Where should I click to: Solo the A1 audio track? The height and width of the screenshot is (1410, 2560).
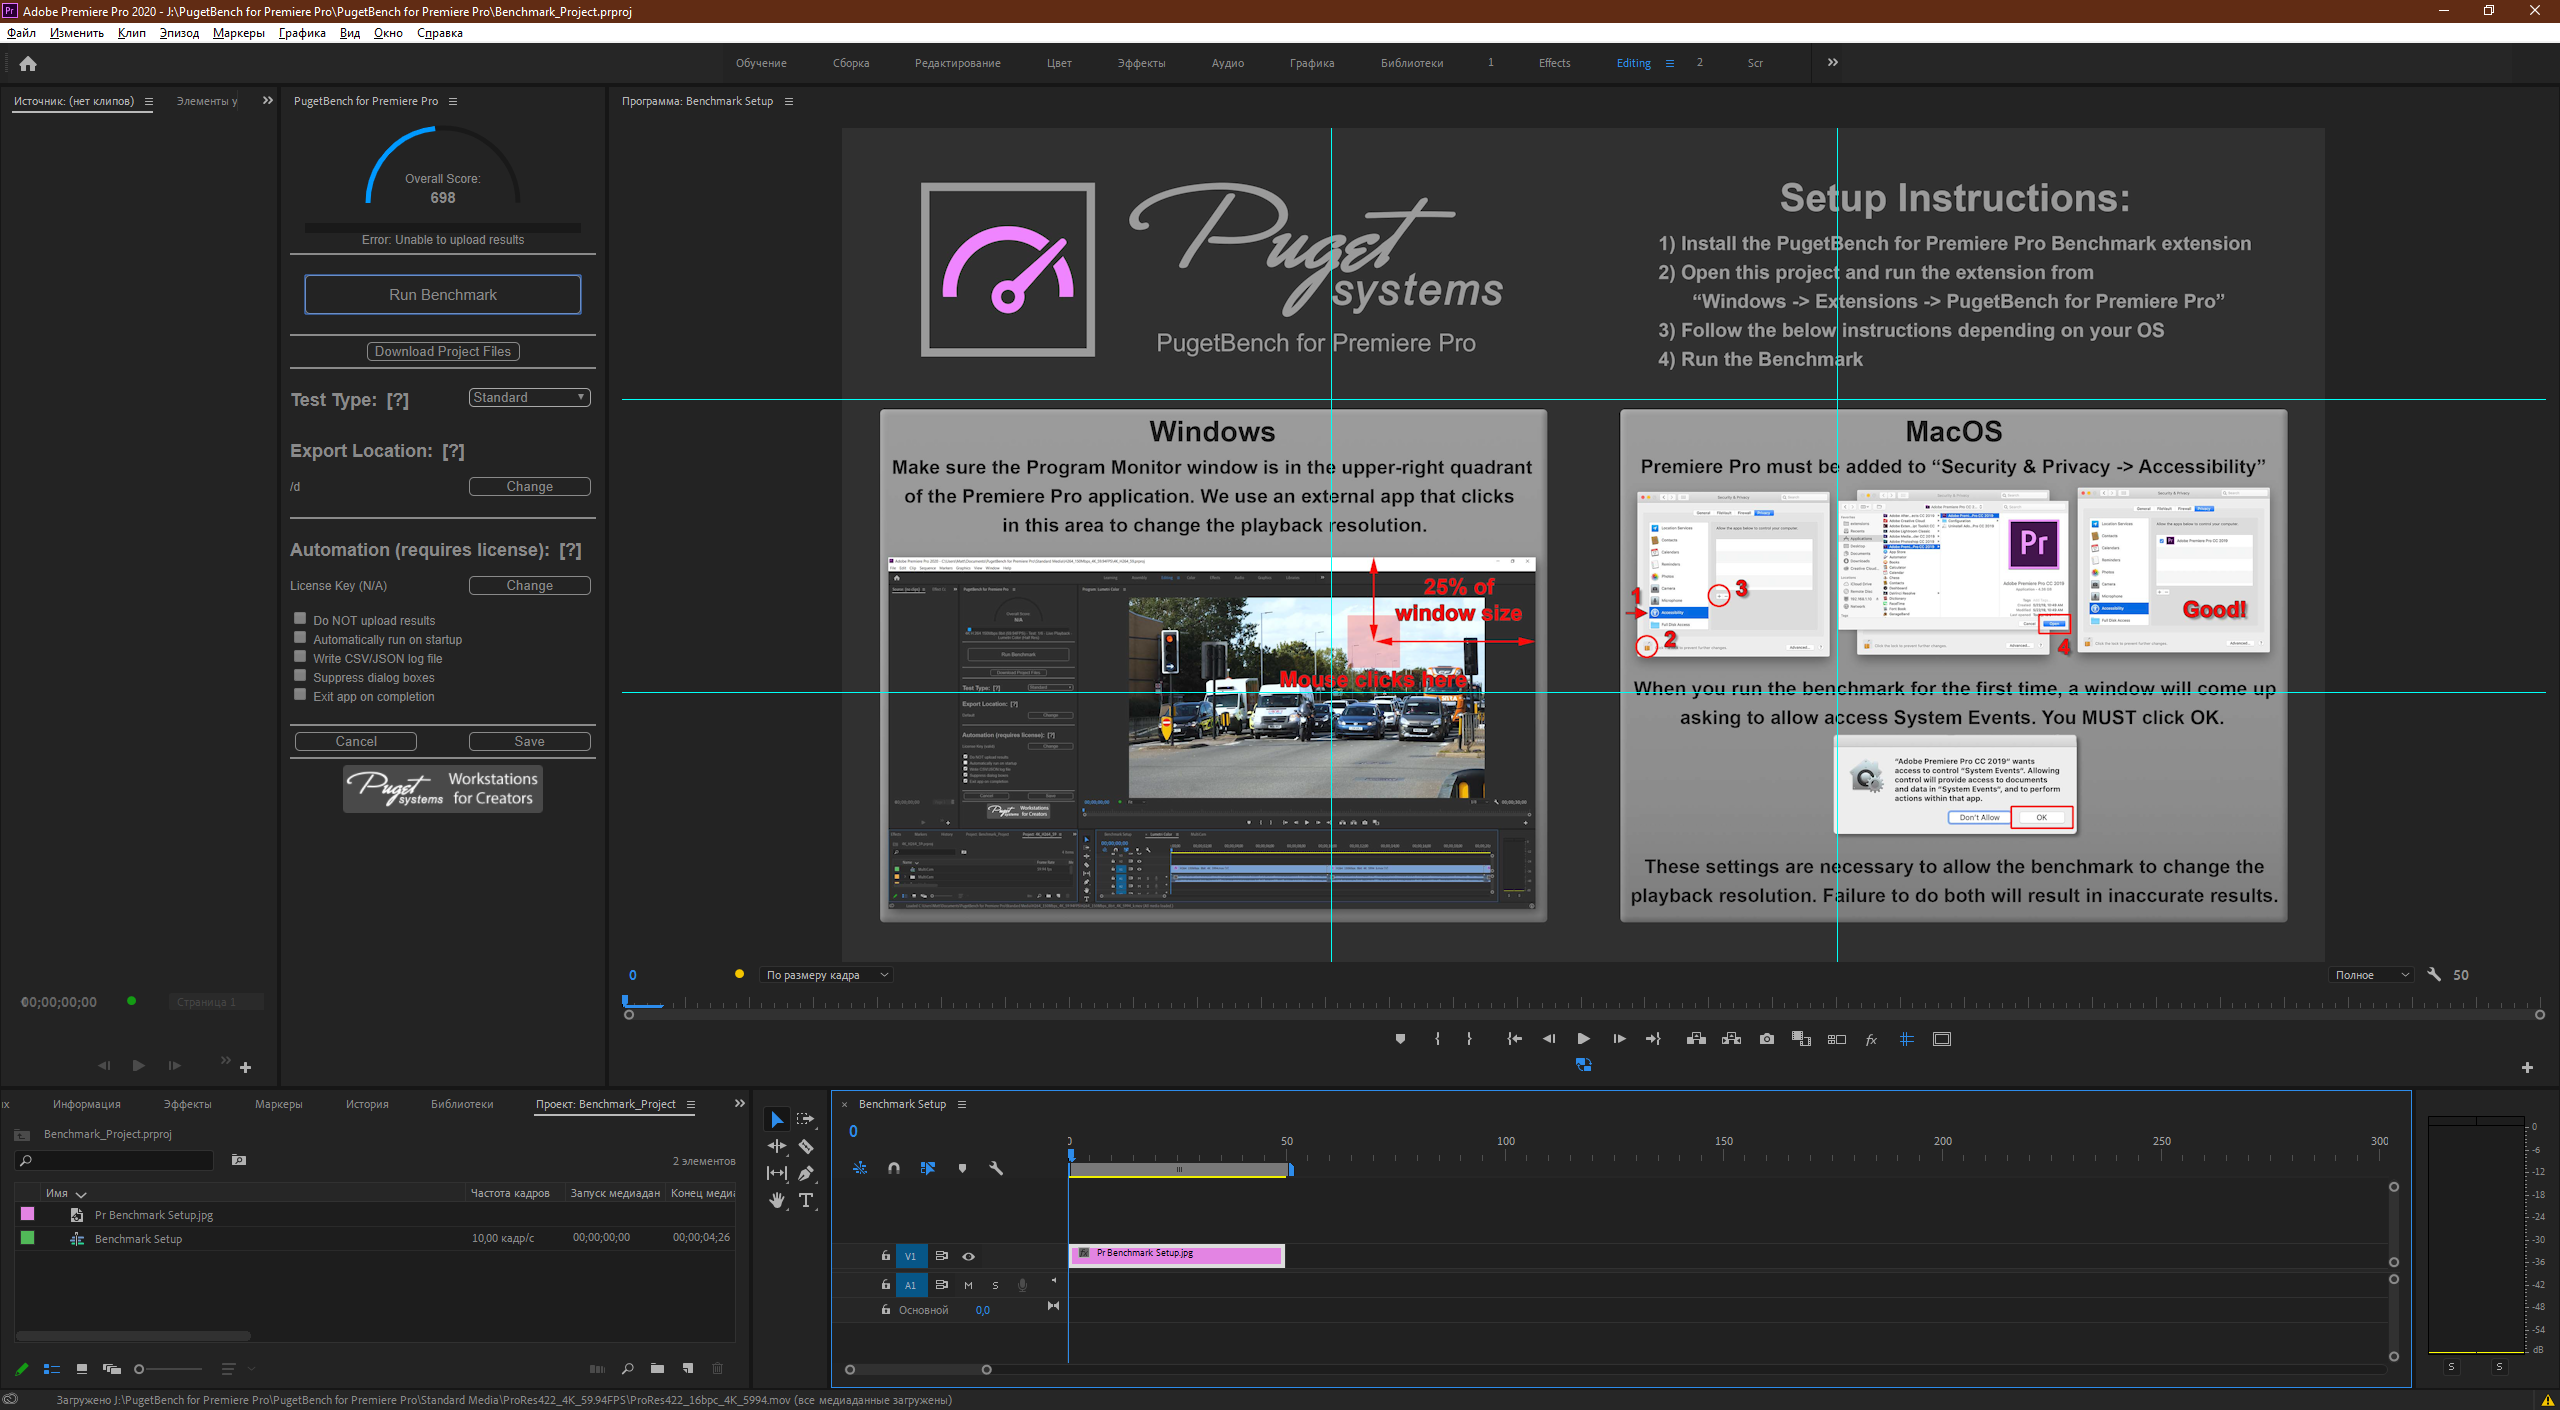pyautogui.click(x=995, y=1285)
